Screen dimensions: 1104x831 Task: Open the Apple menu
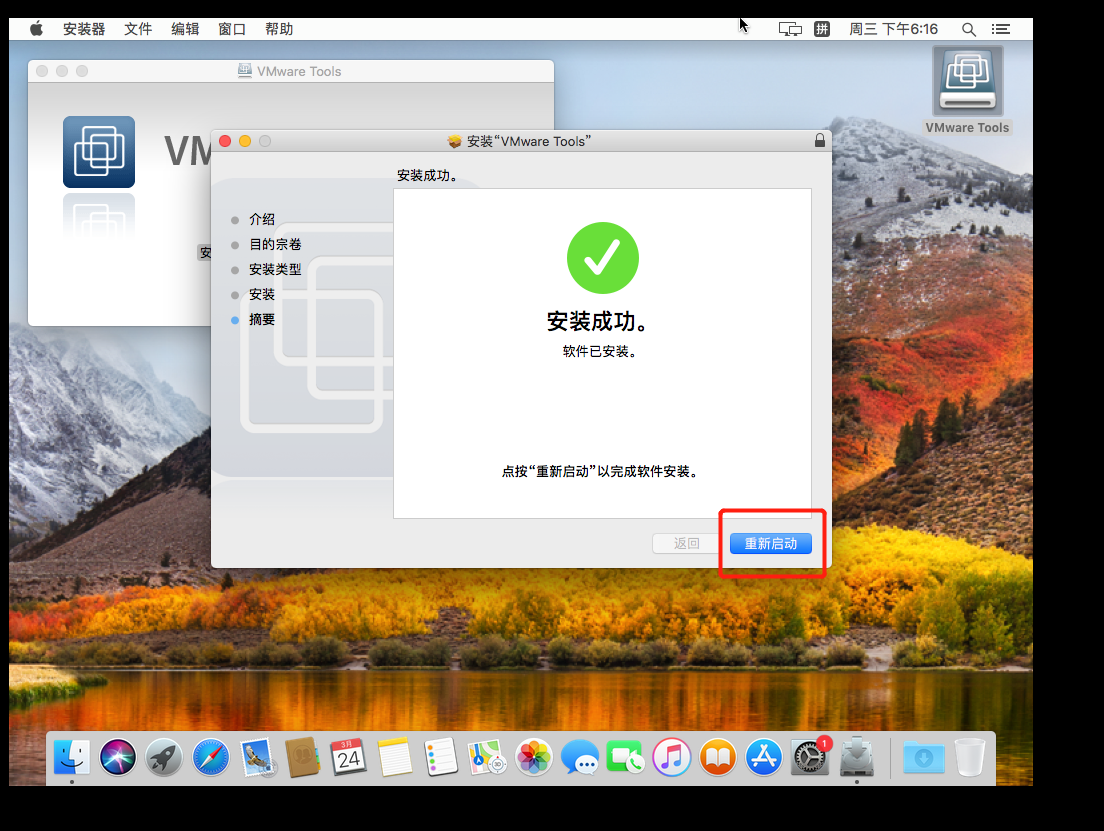point(36,29)
